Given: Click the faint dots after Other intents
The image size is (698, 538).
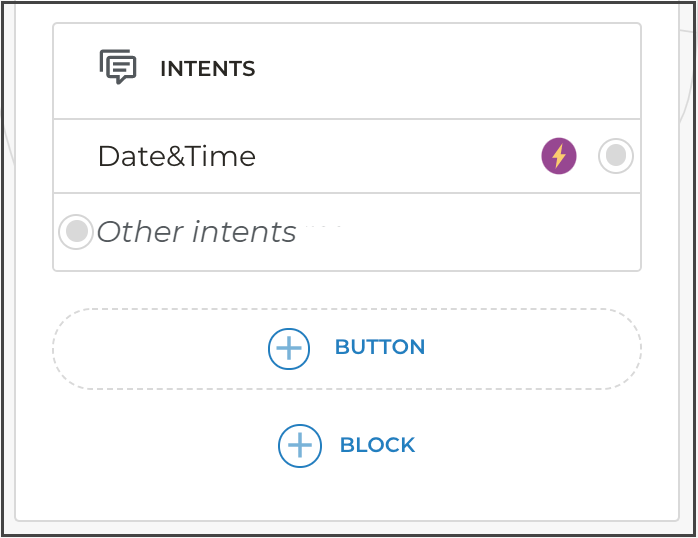Looking at the screenshot, I should pos(327,229).
